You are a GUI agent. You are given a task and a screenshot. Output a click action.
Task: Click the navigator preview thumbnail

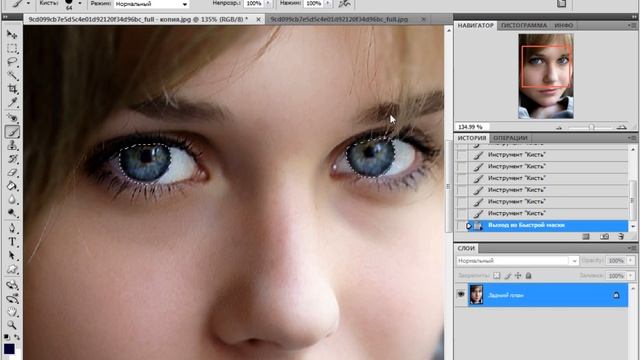(546, 76)
